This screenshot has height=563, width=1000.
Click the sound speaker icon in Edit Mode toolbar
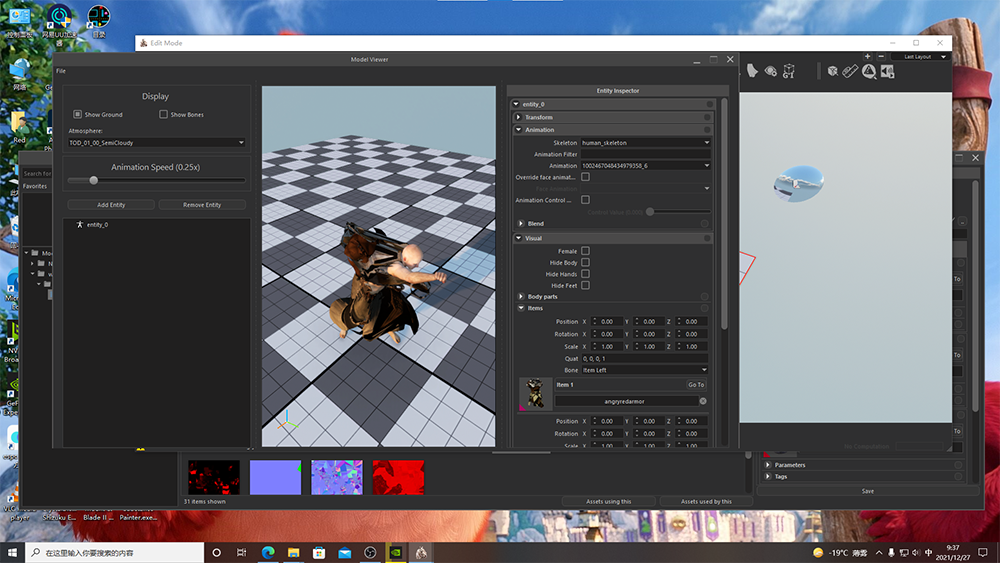click(887, 71)
